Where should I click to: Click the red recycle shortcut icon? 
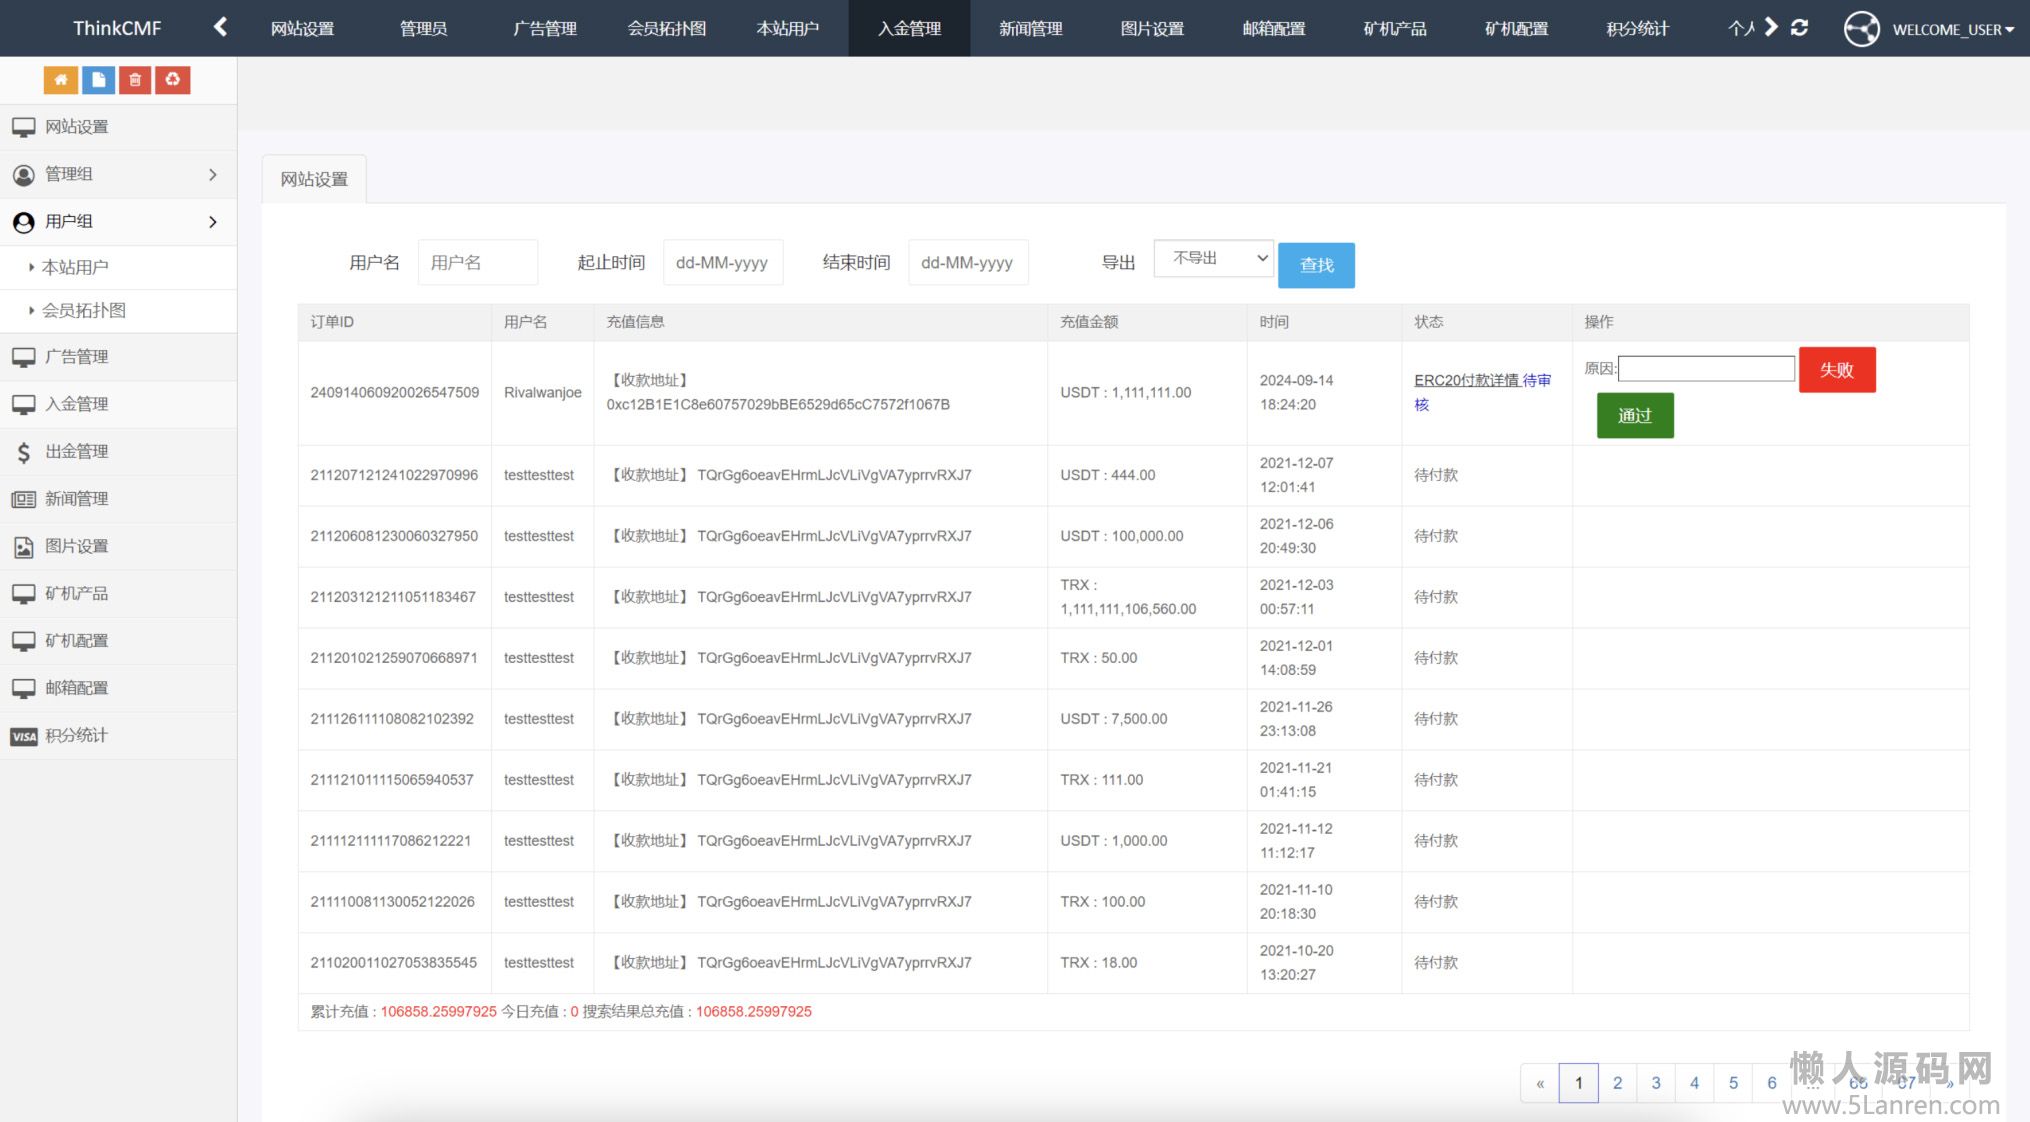click(x=173, y=80)
